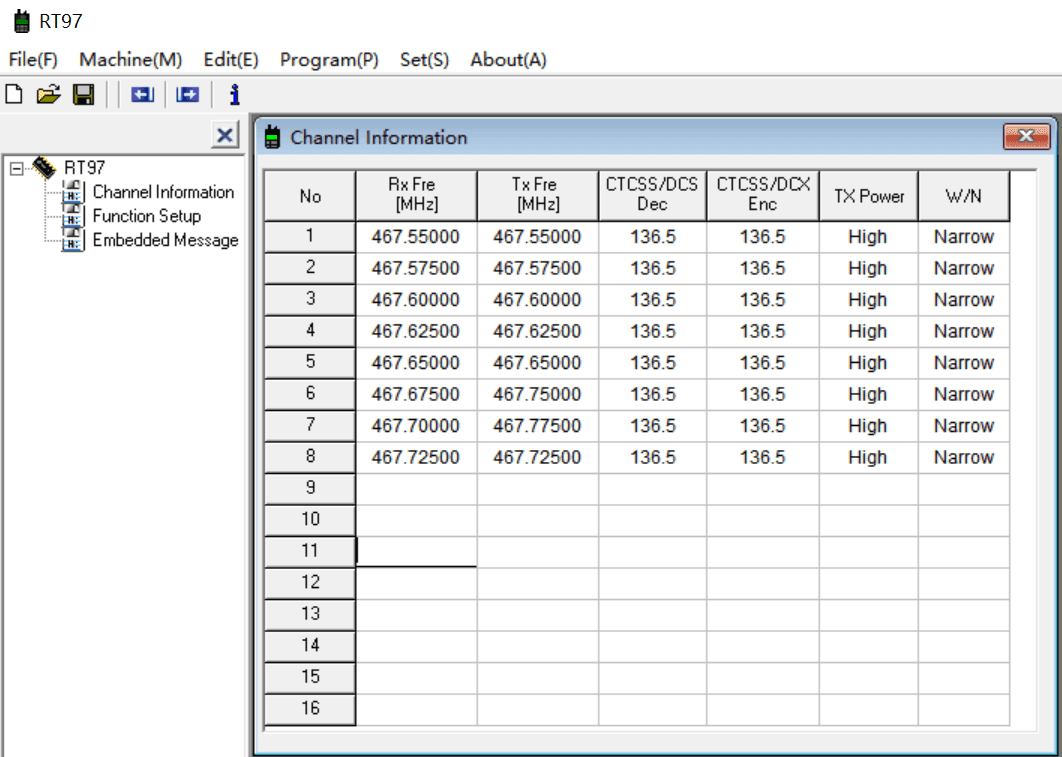Viewport: 1062px width, 757px height.
Task: Click the New file toolbar icon
Action: pos(14,95)
